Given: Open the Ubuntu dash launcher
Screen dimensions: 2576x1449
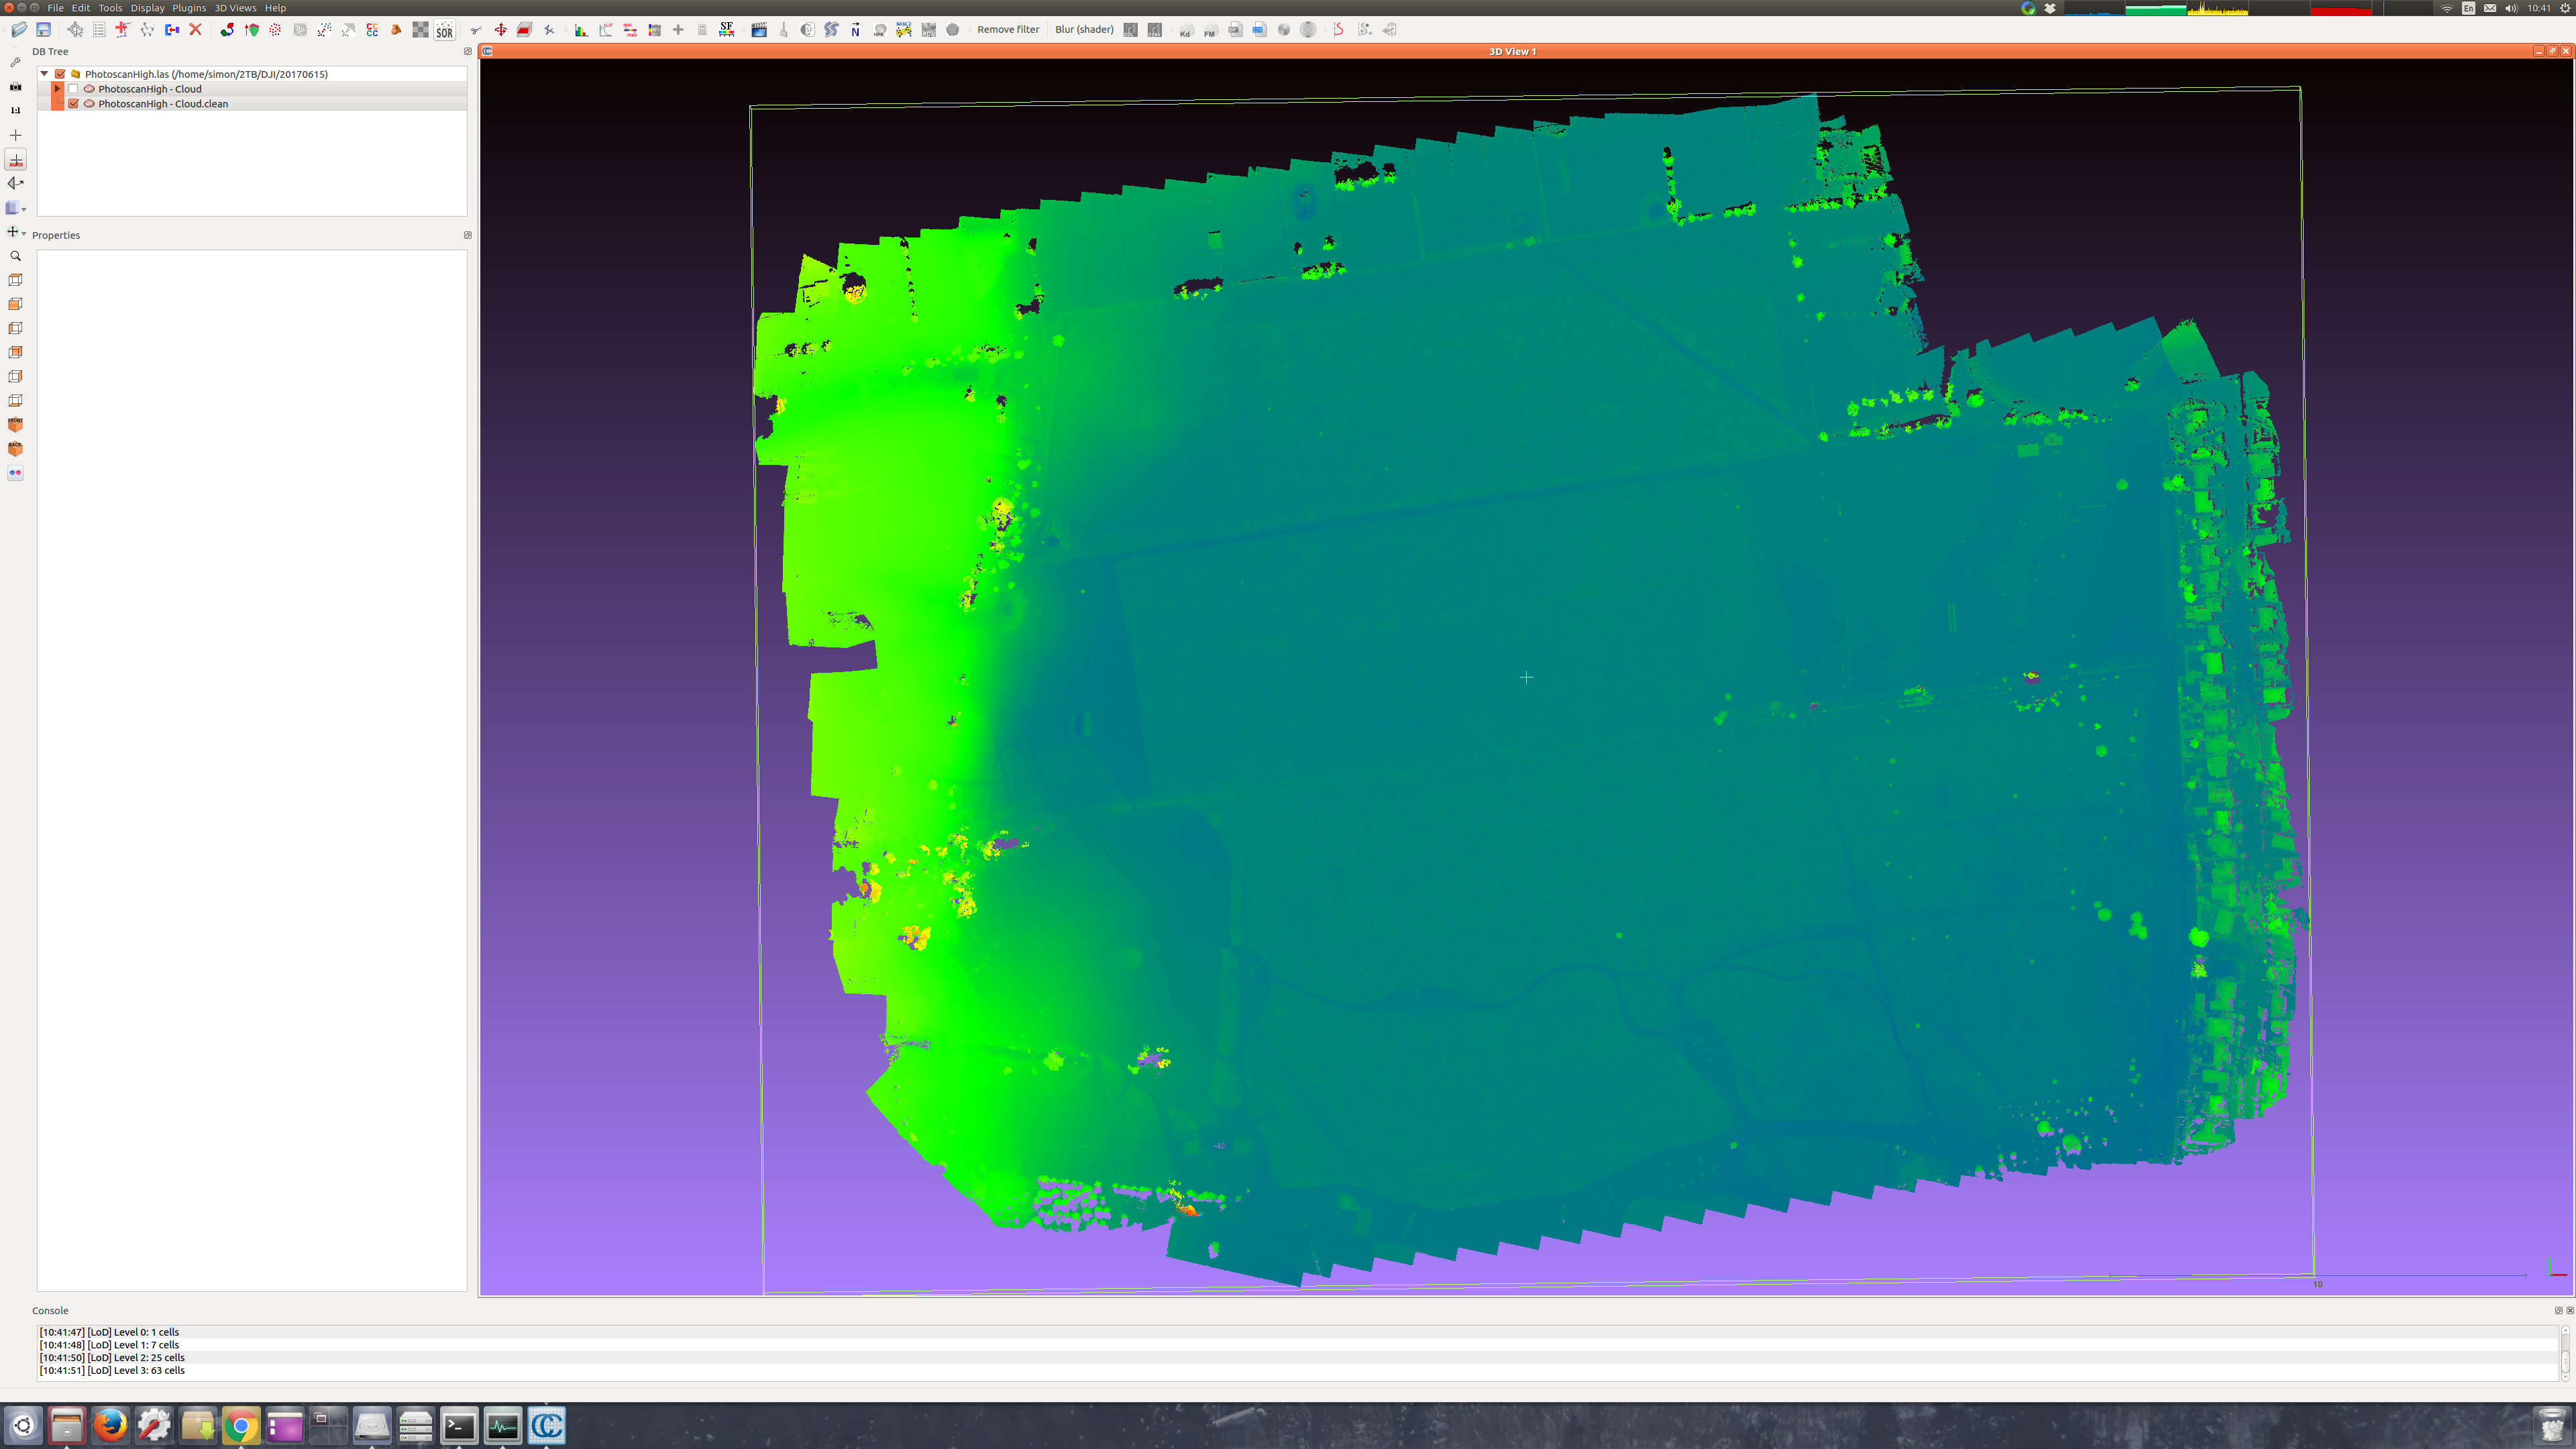Looking at the screenshot, I should click(x=23, y=1426).
